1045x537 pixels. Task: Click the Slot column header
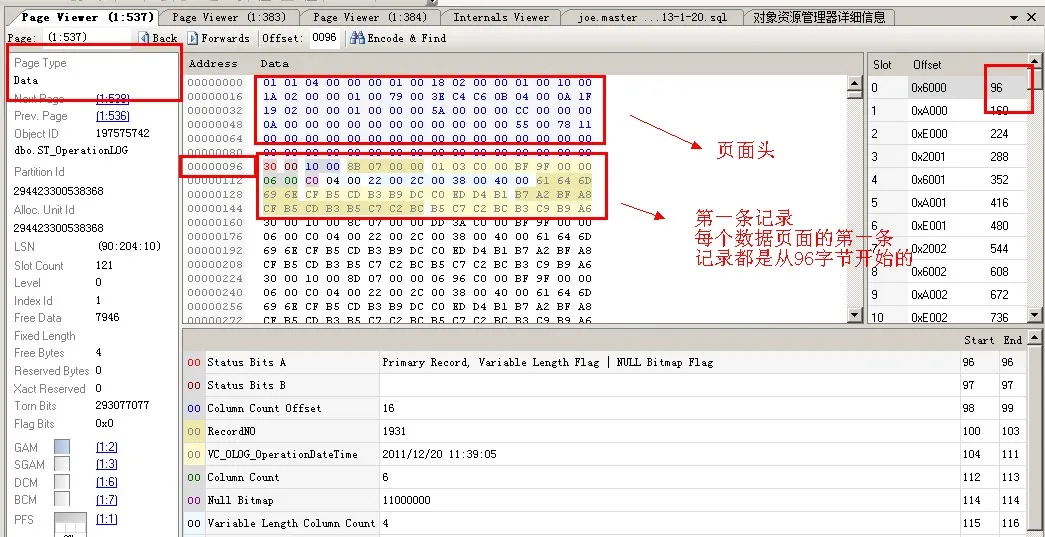click(x=882, y=65)
